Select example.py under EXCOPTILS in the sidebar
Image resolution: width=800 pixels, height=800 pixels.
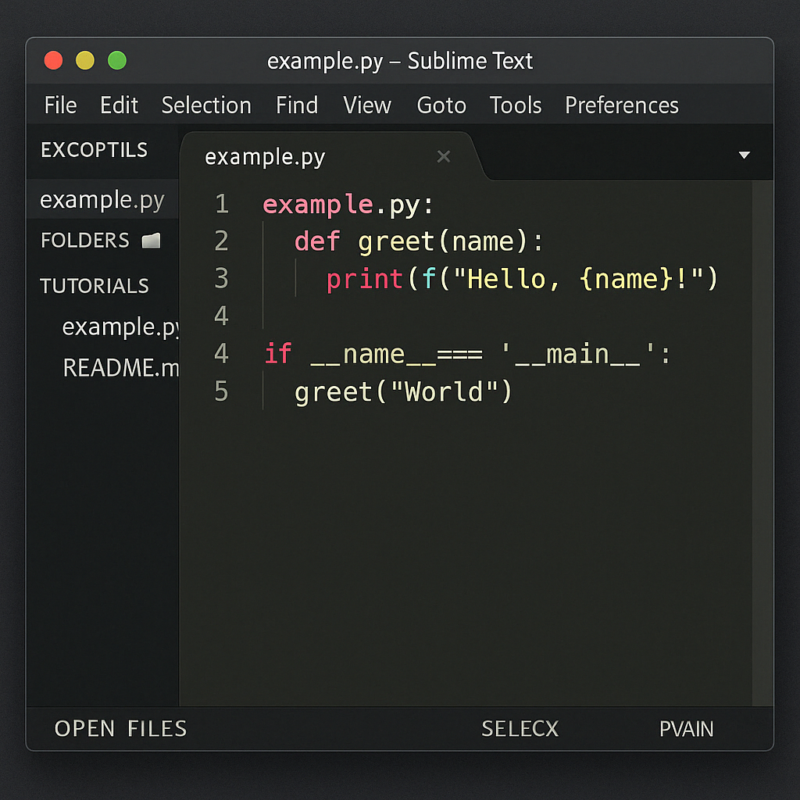pos(102,199)
